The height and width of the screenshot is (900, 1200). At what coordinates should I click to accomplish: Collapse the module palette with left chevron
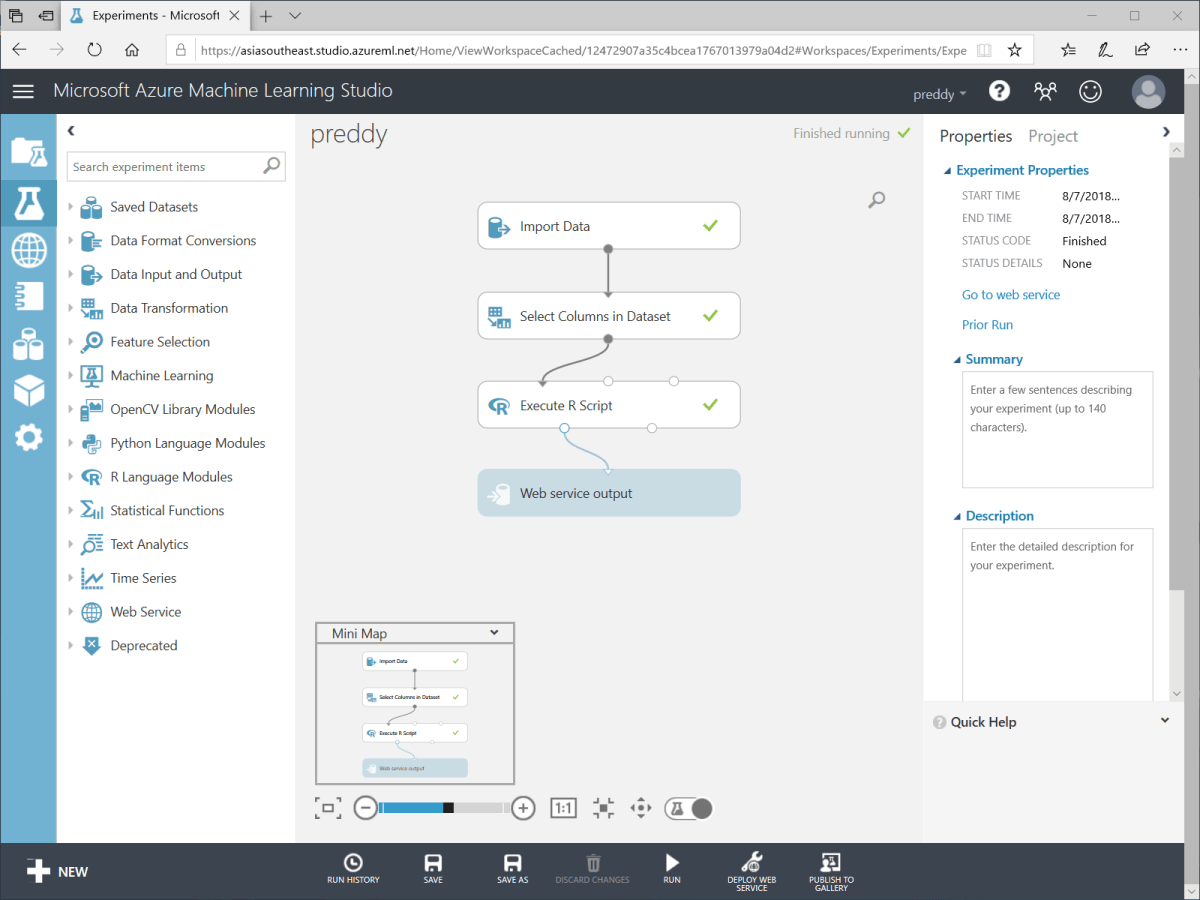pos(71,131)
